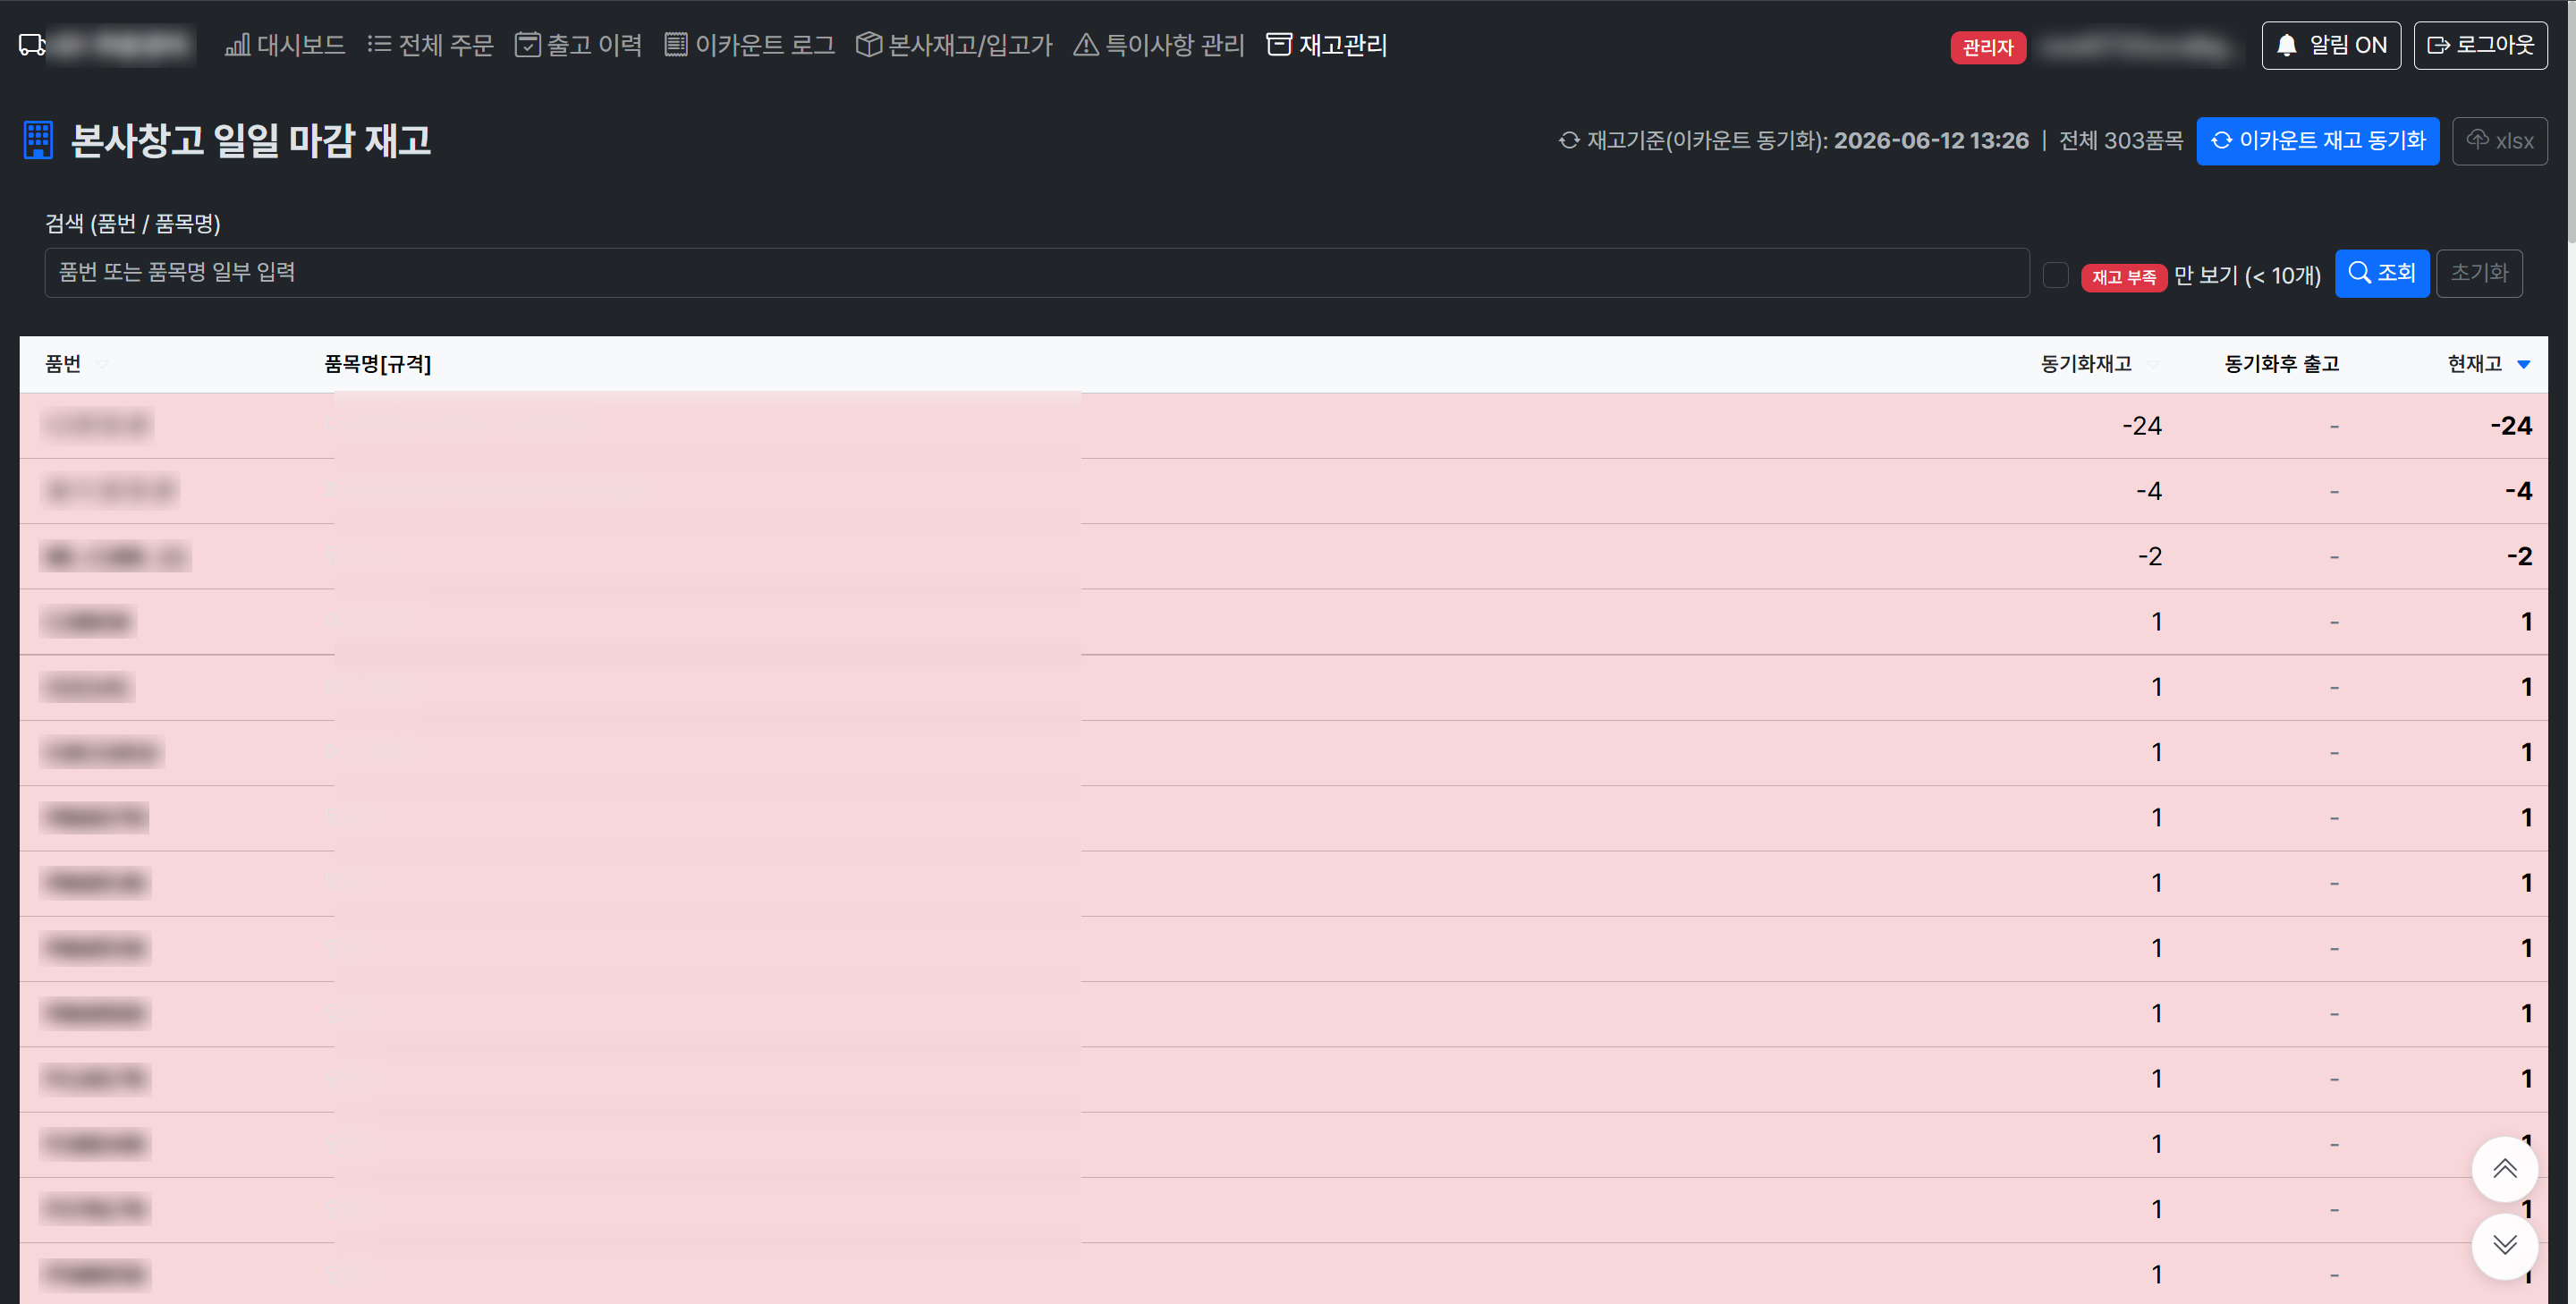
Task: Click the truck logo icon
Action: click(32, 45)
